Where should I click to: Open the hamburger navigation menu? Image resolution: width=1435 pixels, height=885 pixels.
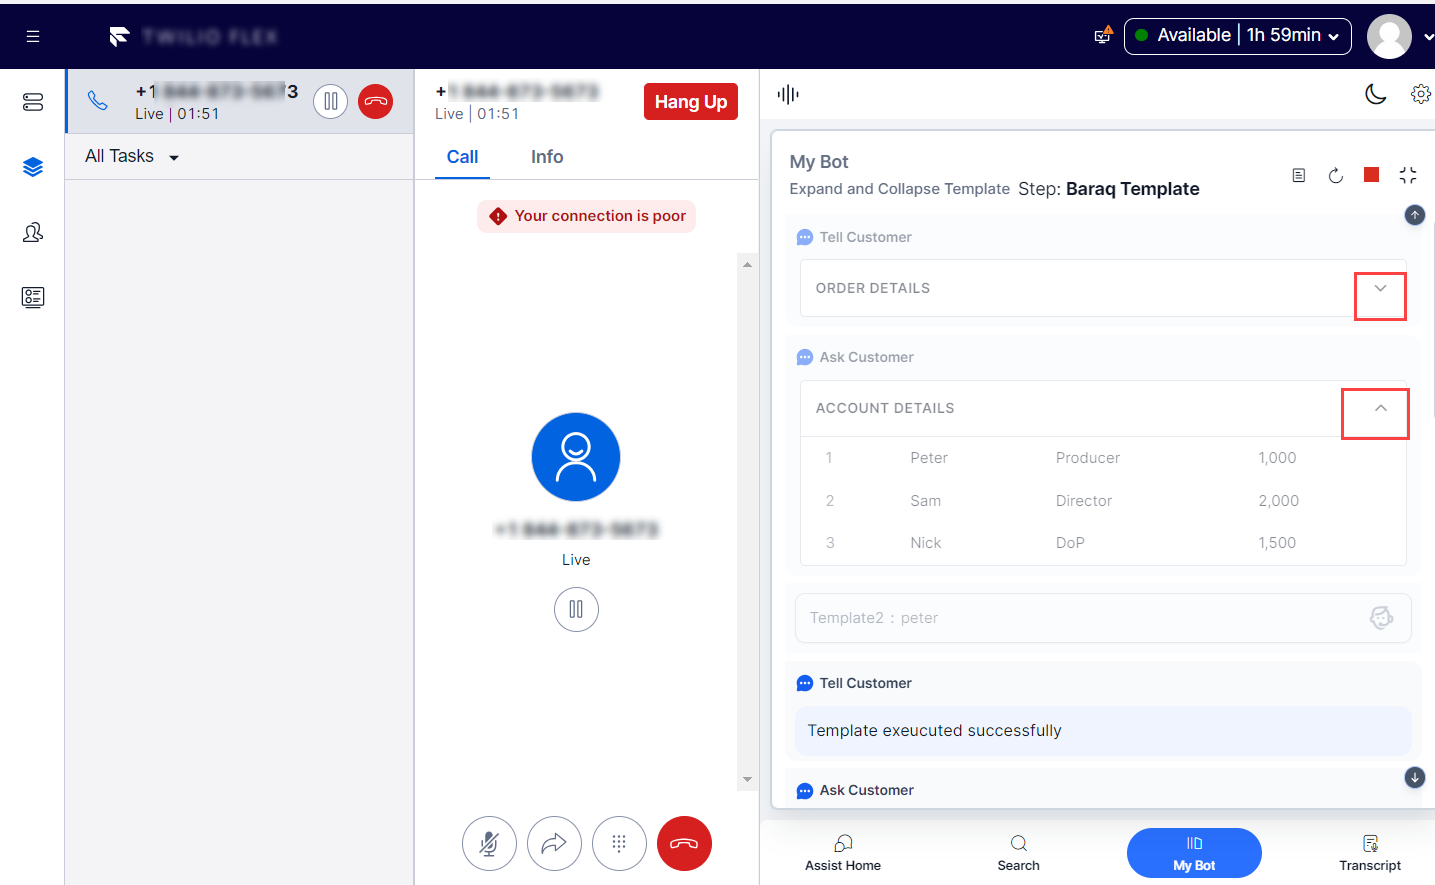pyautogui.click(x=33, y=37)
